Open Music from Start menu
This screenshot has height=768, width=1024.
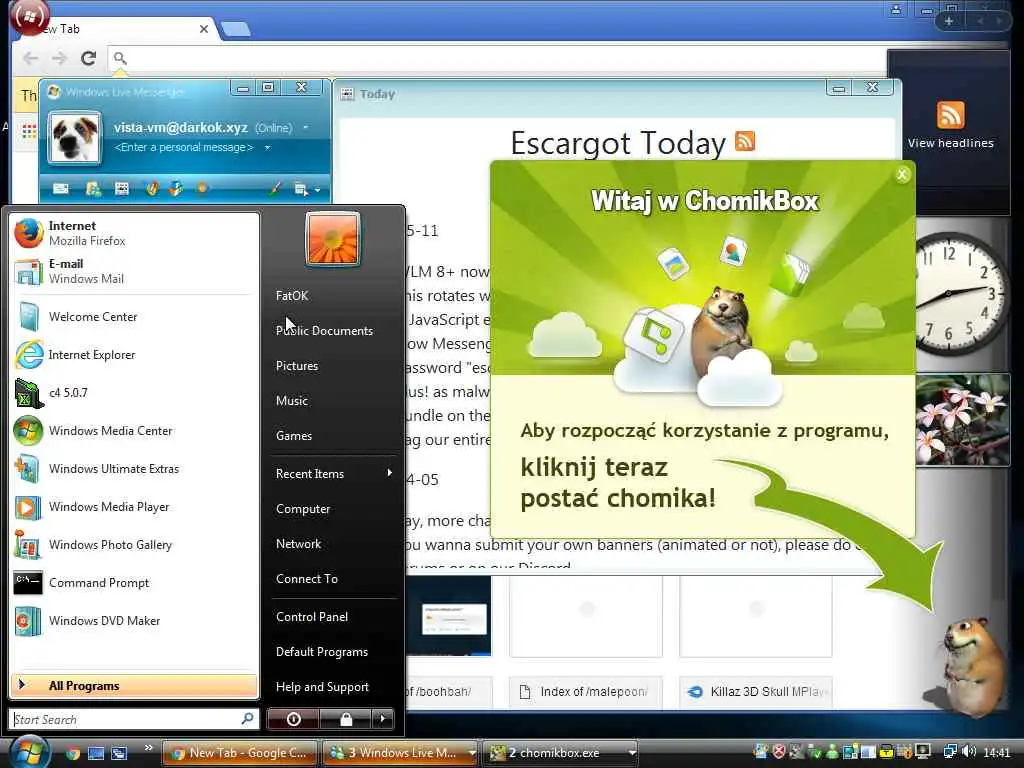pyautogui.click(x=292, y=400)
